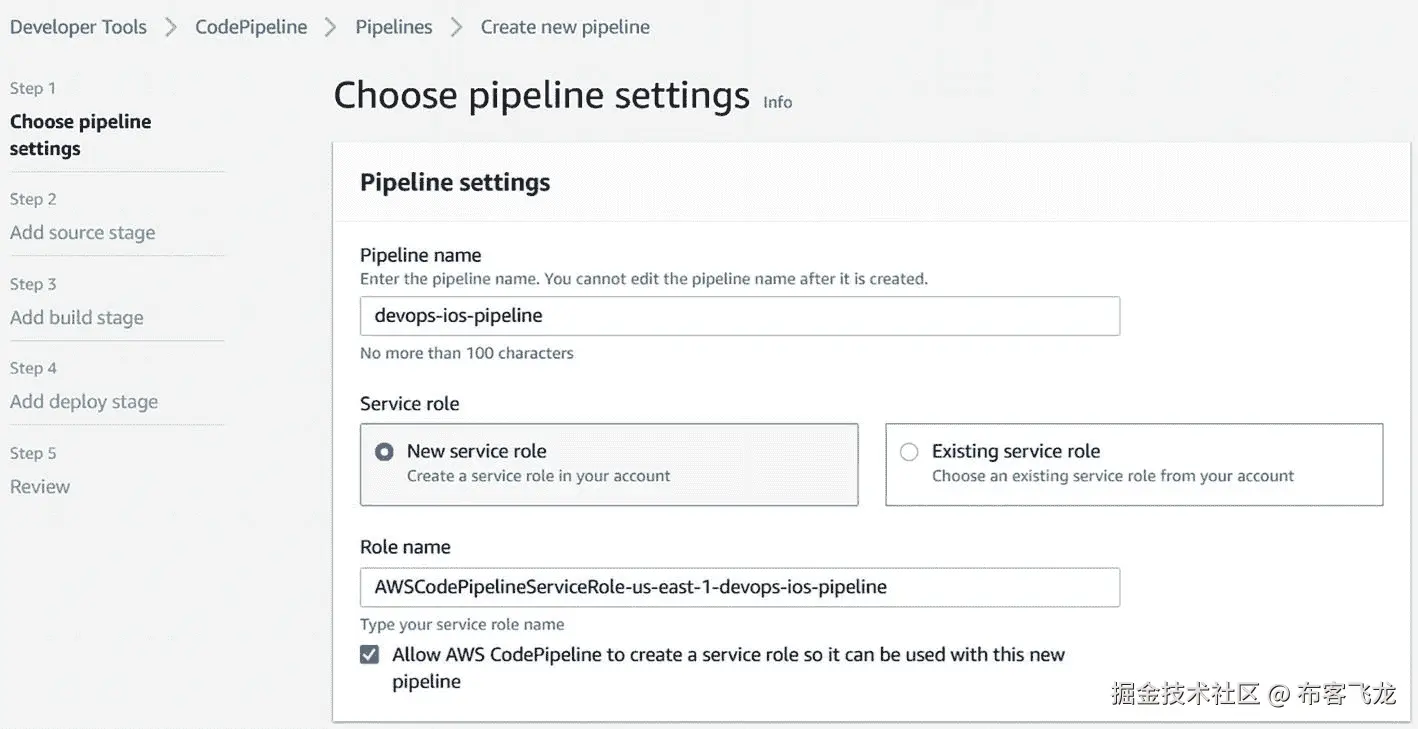Click the Role name input field

click(739, 587)
